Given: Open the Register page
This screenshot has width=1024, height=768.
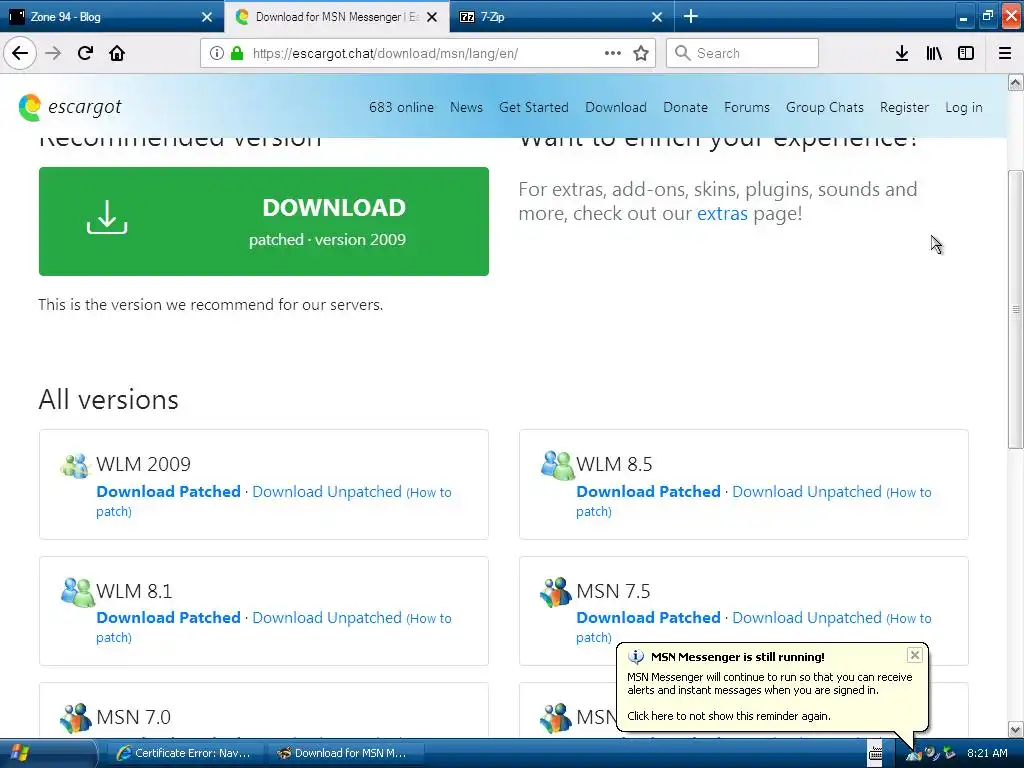Looking at the screenshot, I should point(904,107).
